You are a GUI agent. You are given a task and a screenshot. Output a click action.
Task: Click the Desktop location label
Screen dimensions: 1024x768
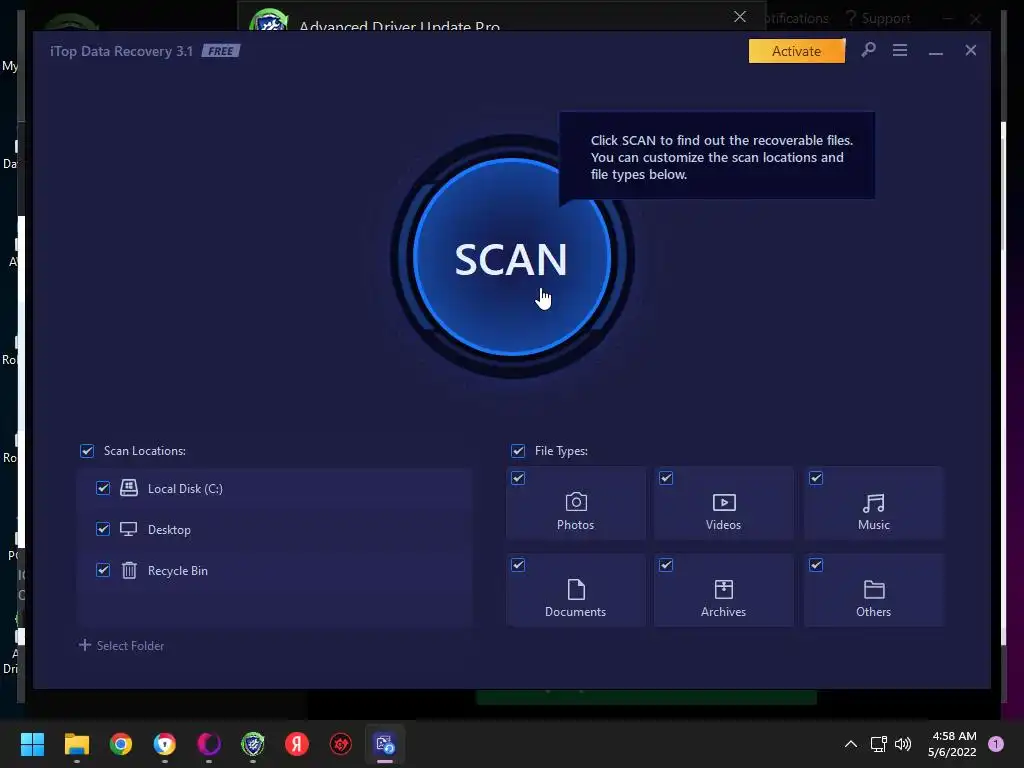tap(169, 530)
